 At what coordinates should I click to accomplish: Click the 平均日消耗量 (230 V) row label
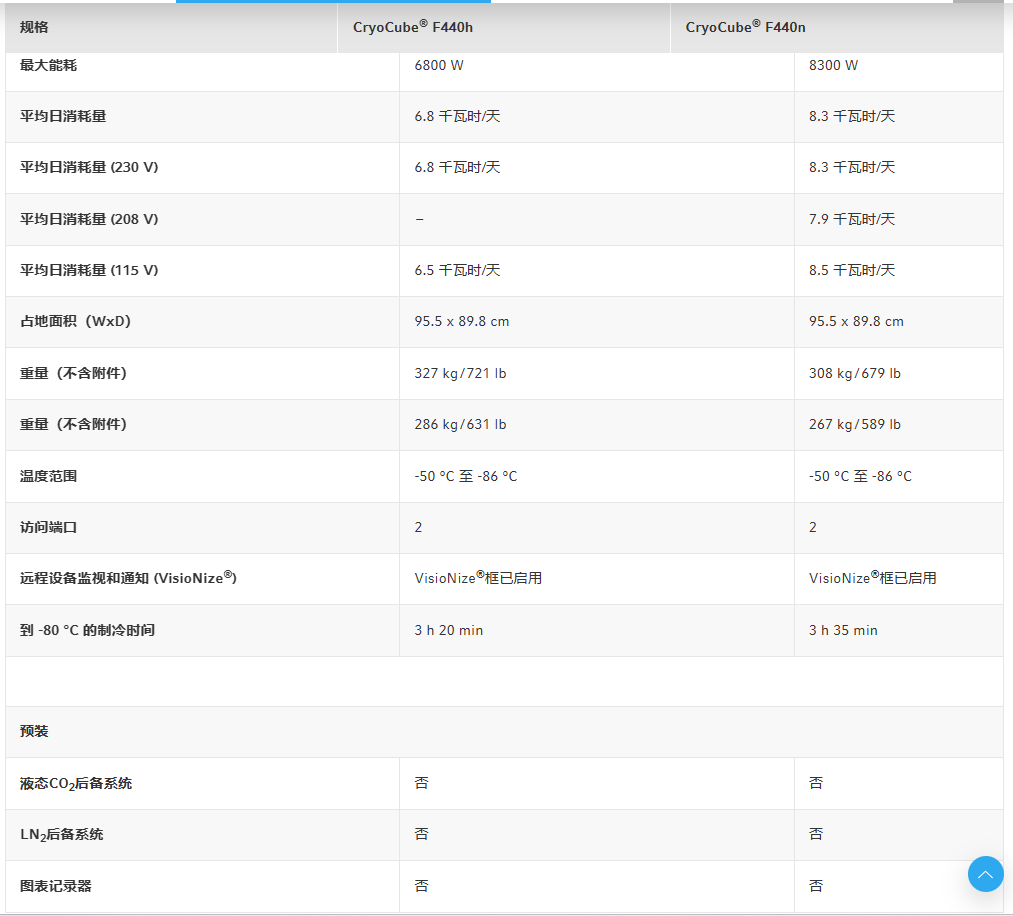click(x=89, y=167)
